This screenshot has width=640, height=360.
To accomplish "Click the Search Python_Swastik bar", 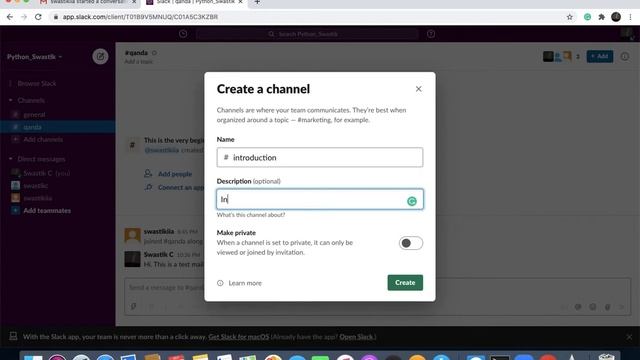I will pyautogui.click(x=307, y=34).
